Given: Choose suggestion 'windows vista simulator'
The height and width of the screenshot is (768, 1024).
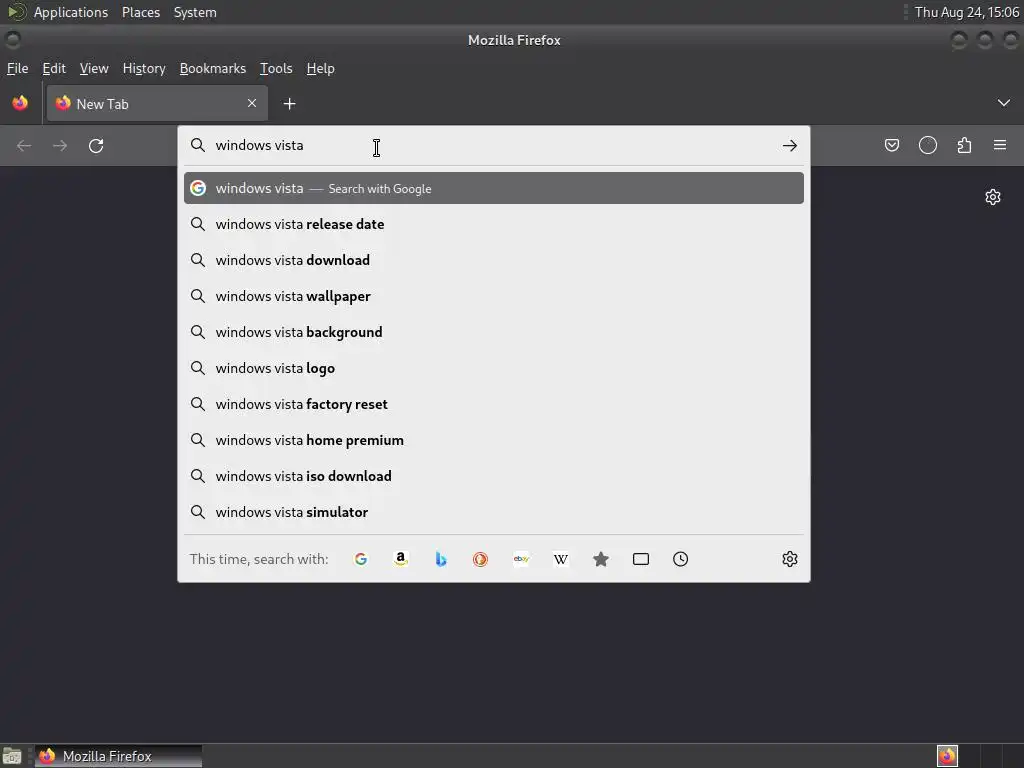Looking at the screenshot, I should [x=494, y=512].
